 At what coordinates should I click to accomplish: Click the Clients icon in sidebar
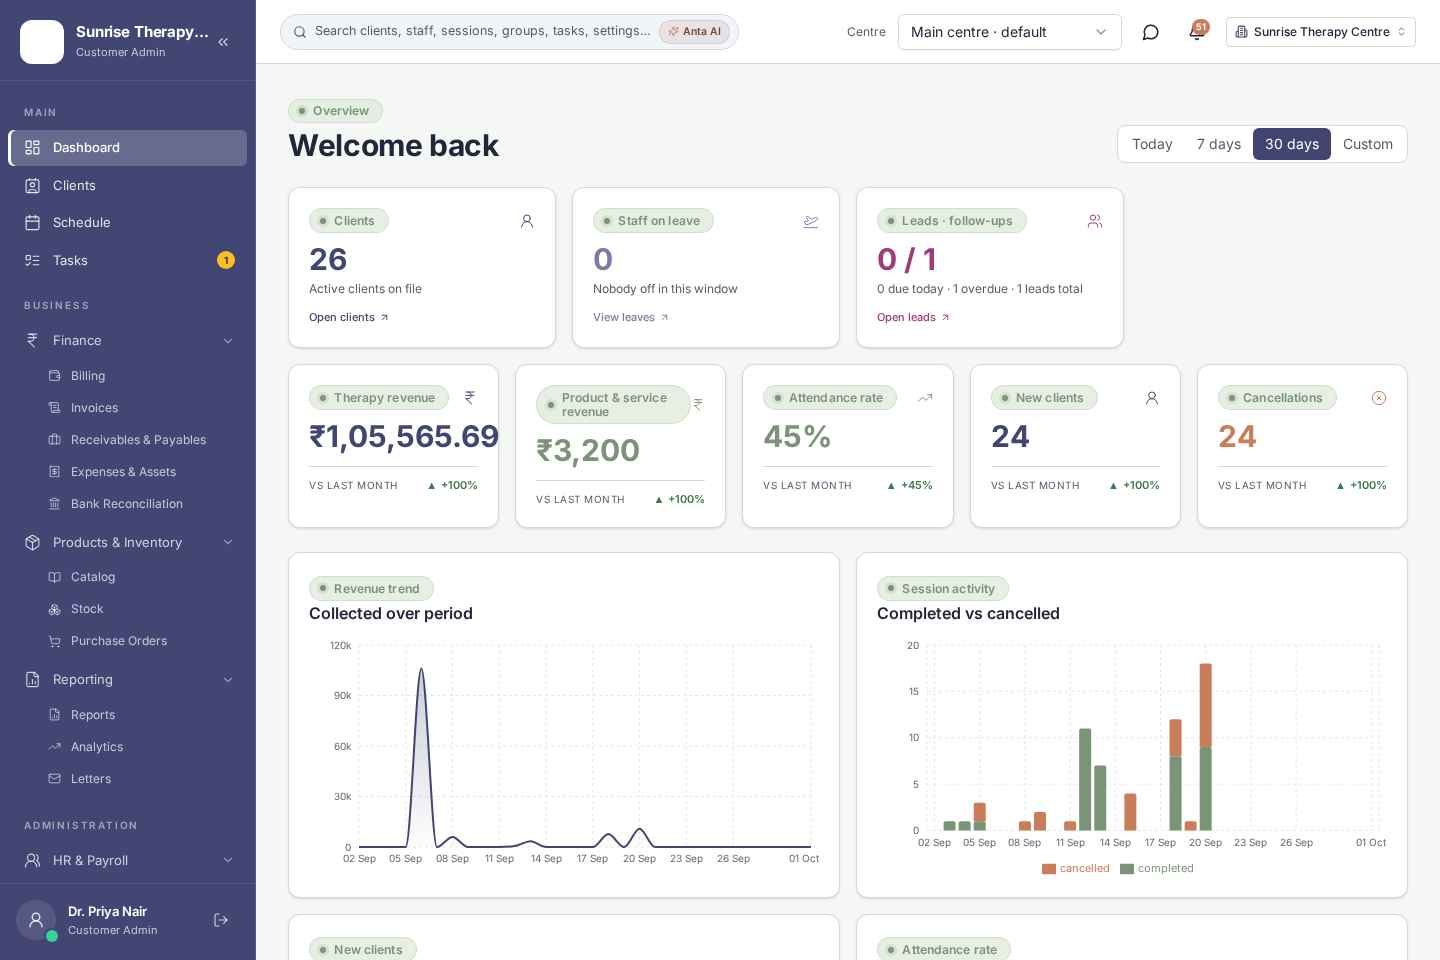pos(33,186)
